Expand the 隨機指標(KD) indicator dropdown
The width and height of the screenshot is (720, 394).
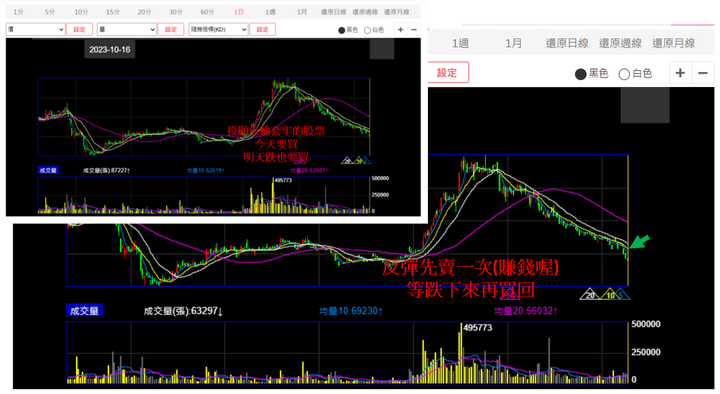(x=218, y=29)
